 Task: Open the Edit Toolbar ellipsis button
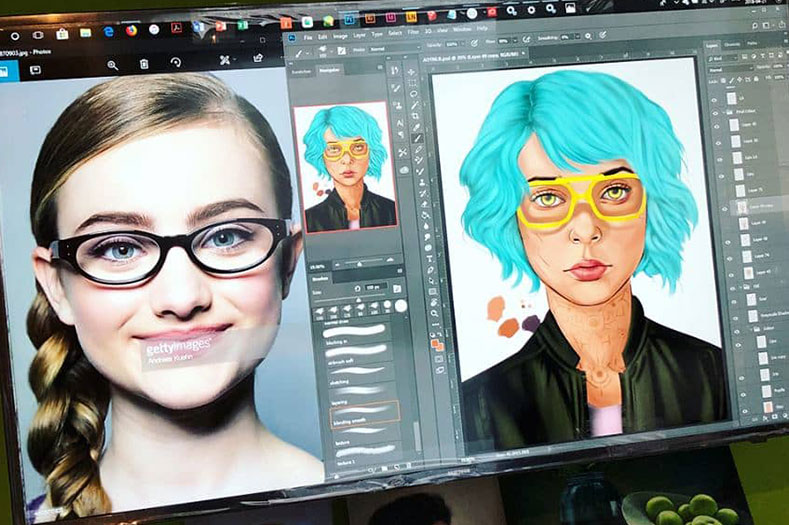pyautogui.click(x=435, y=324)
